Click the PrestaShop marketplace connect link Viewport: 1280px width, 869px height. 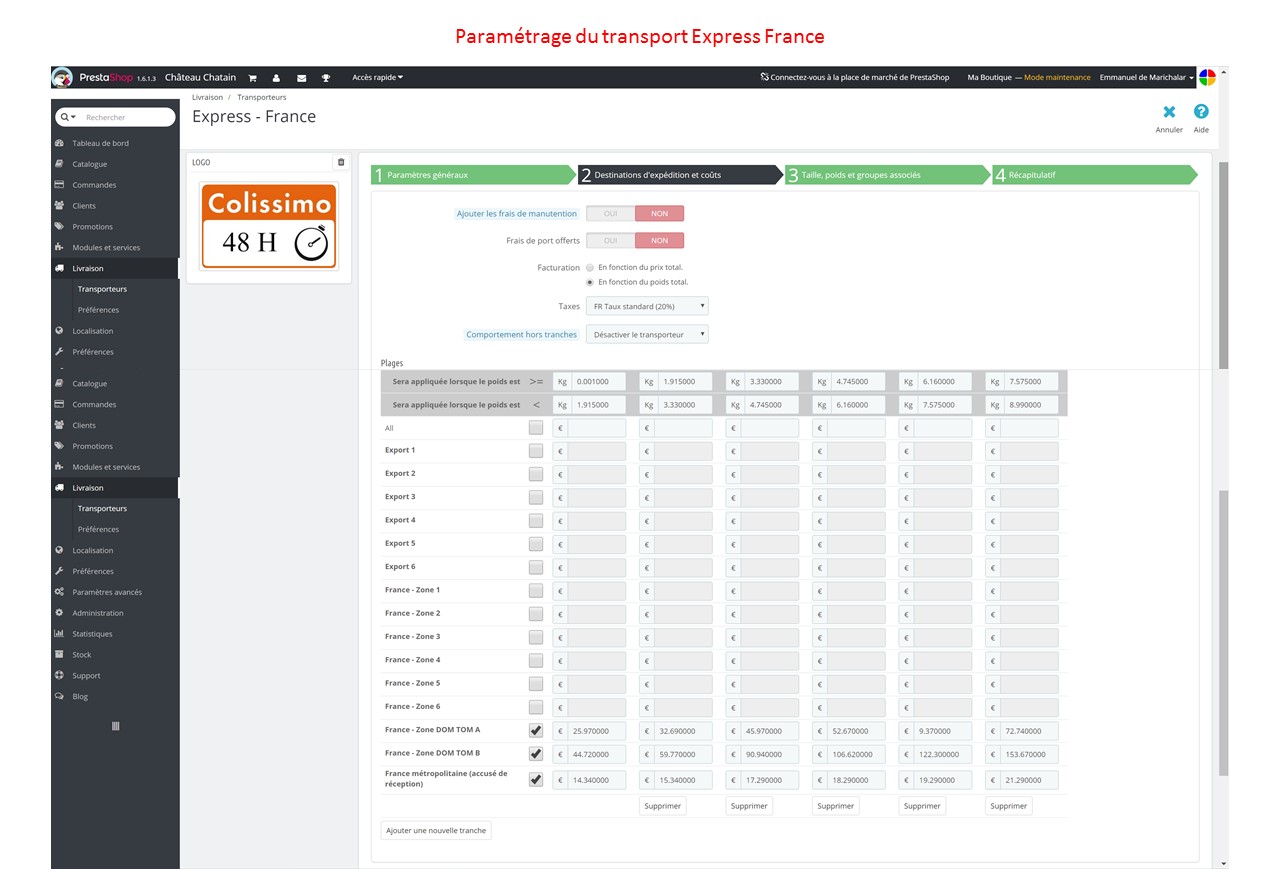tap(855, 77)
